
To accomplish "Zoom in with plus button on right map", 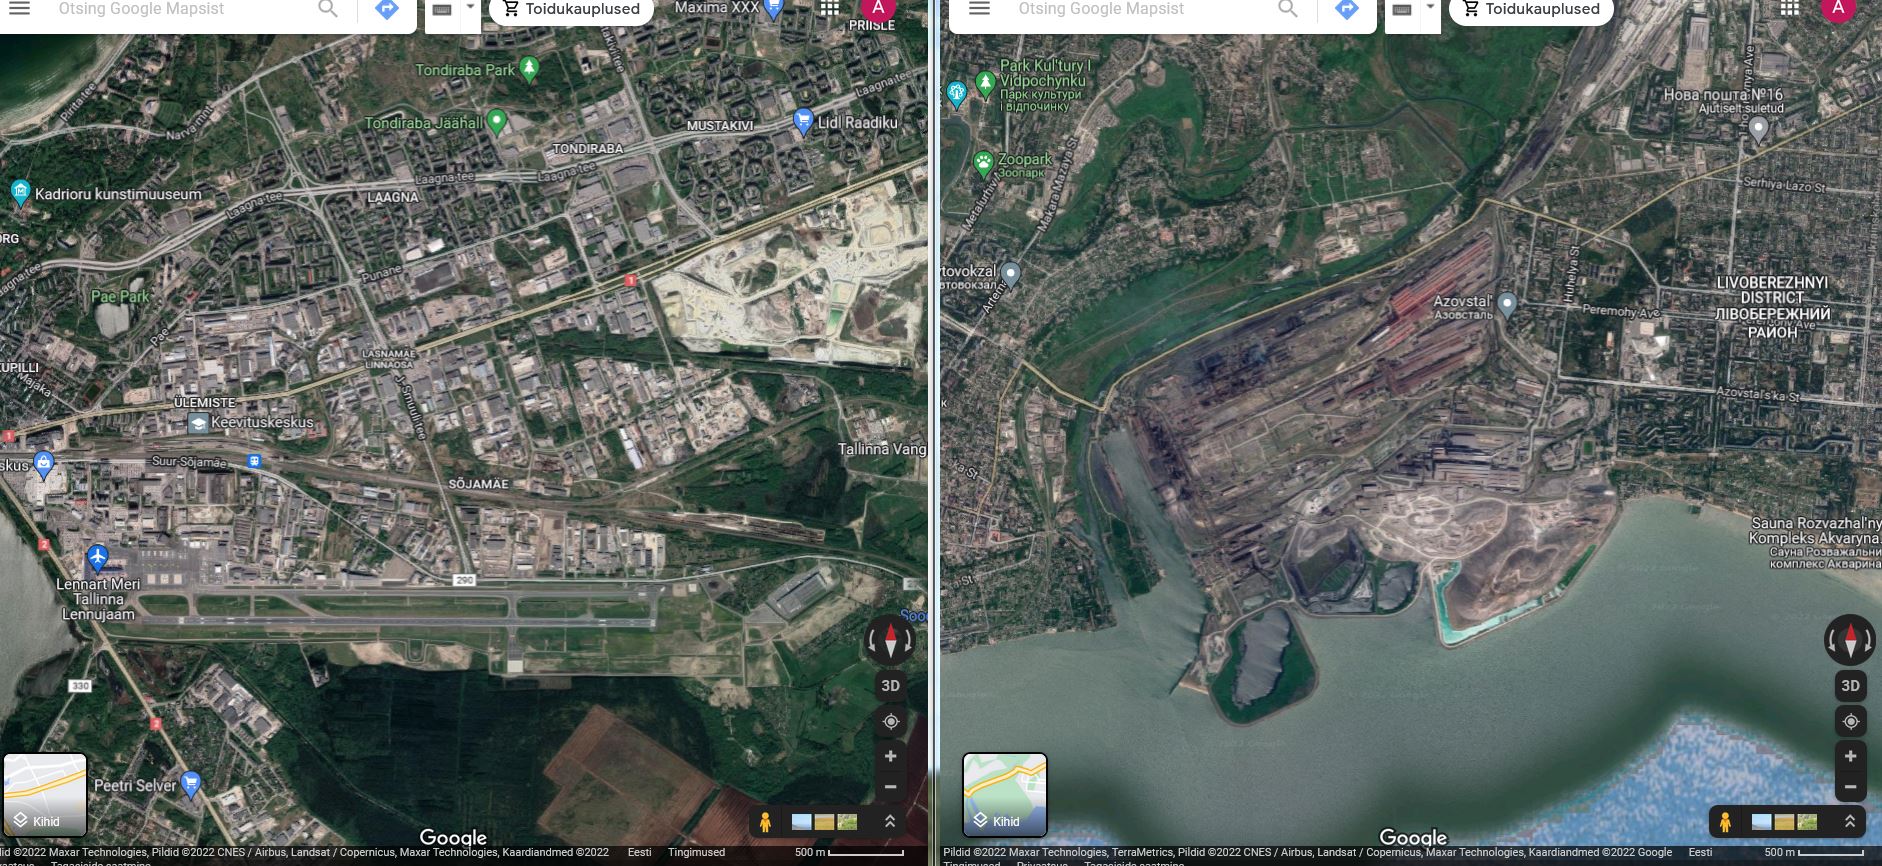I will click(1850, 757).
